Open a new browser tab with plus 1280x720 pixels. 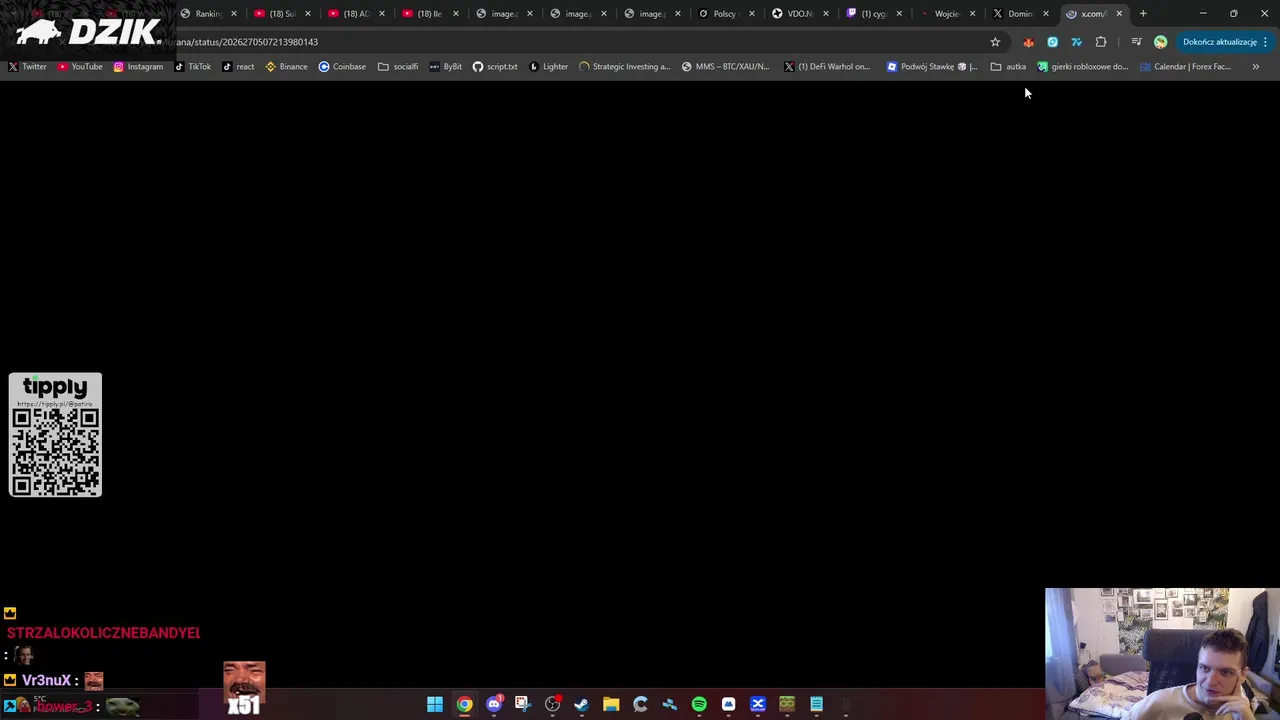click(x=1143, y=14)
